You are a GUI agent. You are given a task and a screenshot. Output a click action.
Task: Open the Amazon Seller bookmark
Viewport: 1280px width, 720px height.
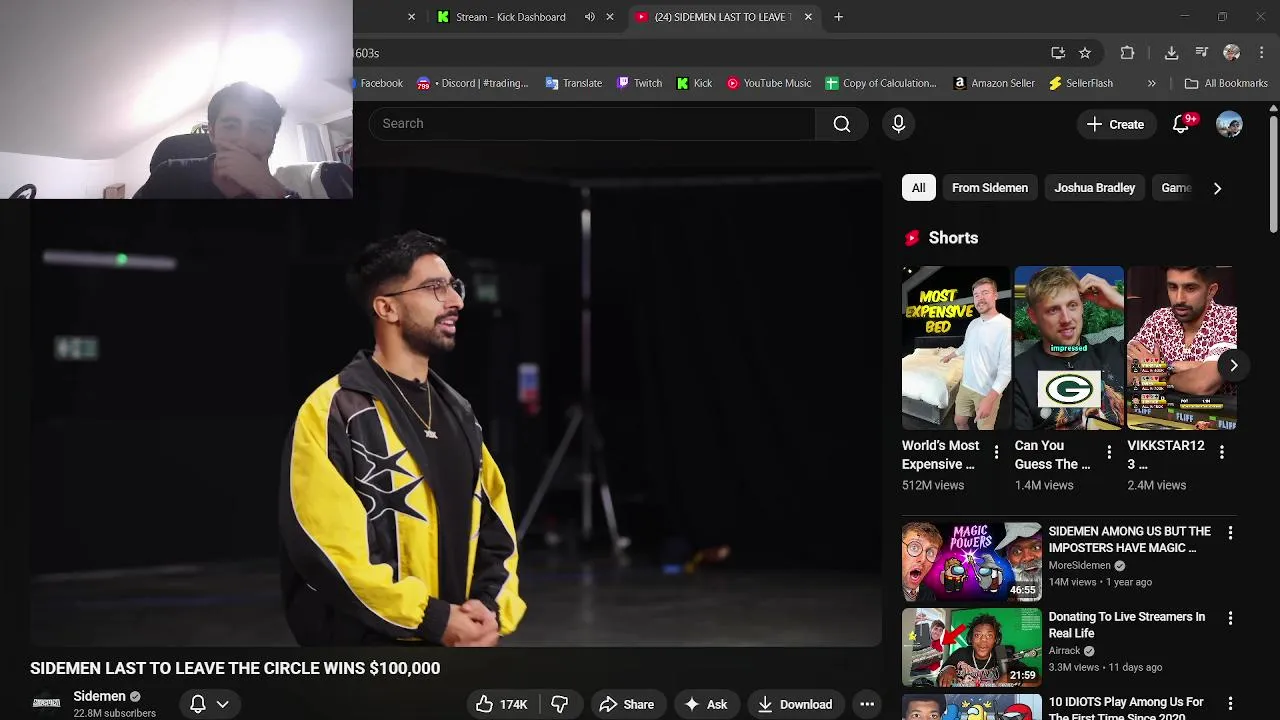(993, 84)
